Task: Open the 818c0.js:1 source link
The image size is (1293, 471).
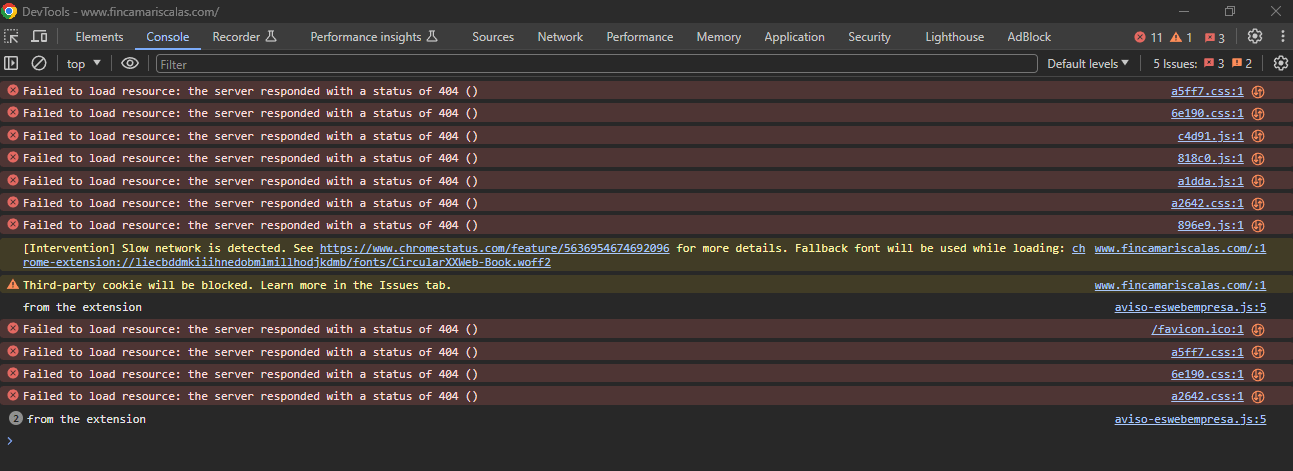Action: [1210, 158]
